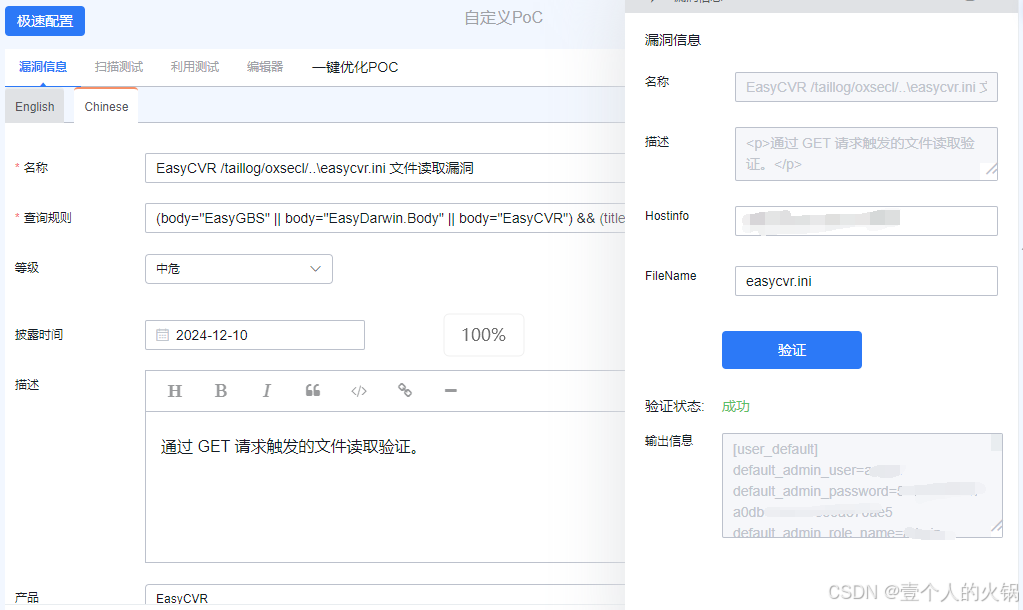1023x610 pixels.
Task: Open the 一键优化POC tab
Action: 355,67
